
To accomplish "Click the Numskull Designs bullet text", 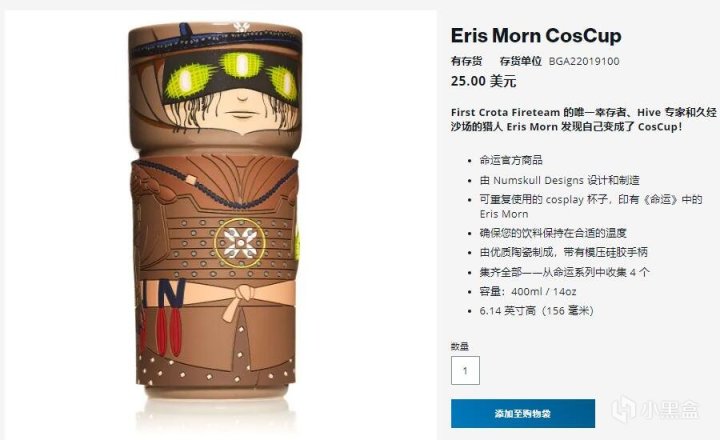I will coord(560,180).
